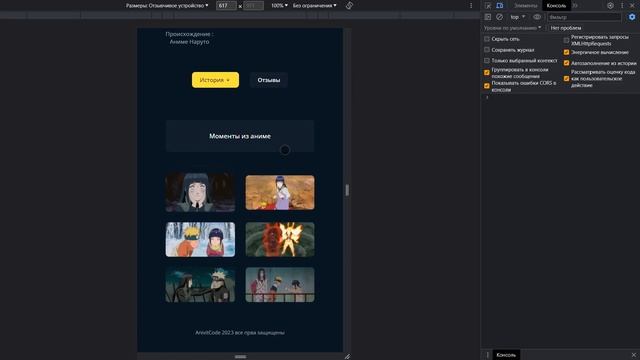Select the 'Консоль' tab in the bottom drawer
The image size is (640, 360).
tap(506, 355)
